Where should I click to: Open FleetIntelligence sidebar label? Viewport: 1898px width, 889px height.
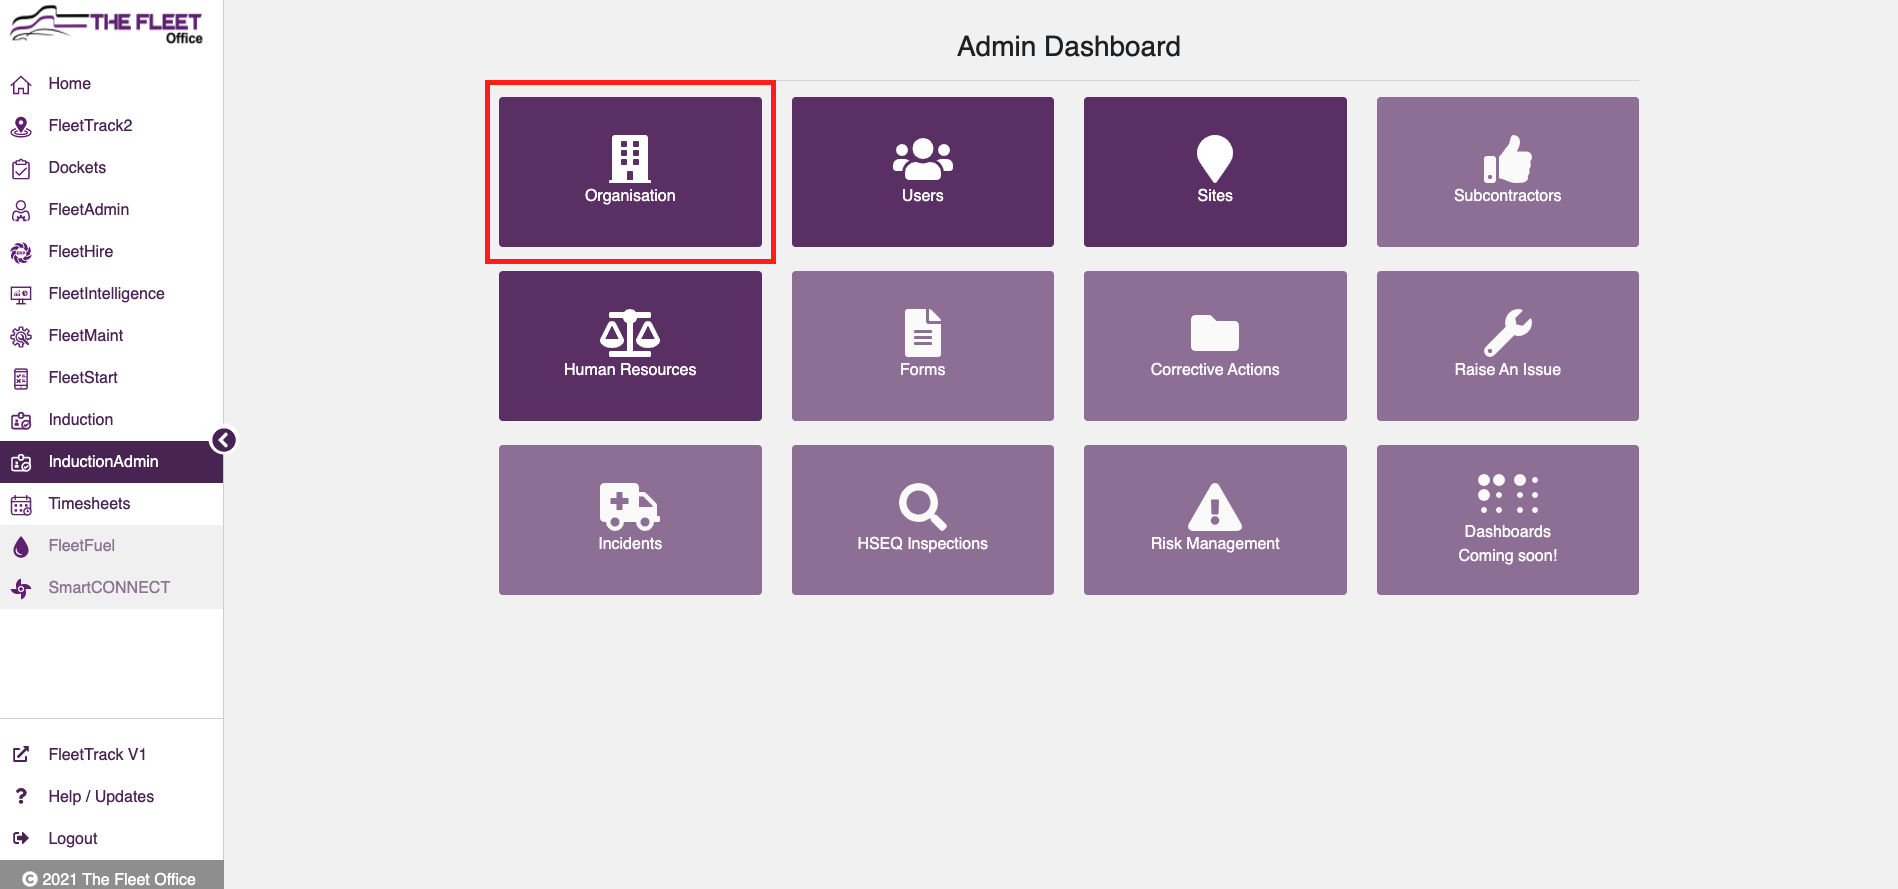point(106,294)
